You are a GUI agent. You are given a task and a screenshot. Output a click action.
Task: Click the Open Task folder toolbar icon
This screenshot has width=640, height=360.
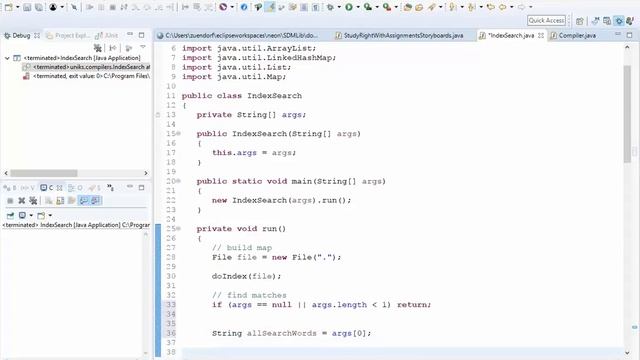coord(419,7)
